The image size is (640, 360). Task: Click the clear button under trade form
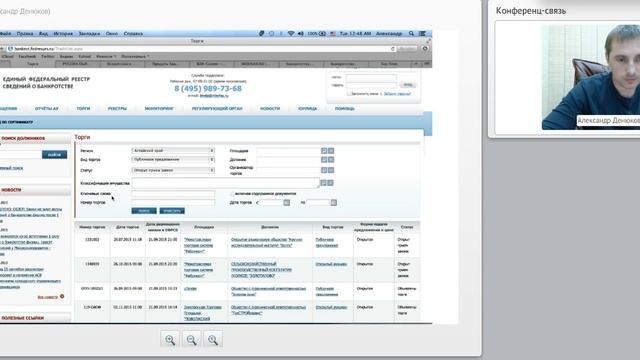coord(172,211)
